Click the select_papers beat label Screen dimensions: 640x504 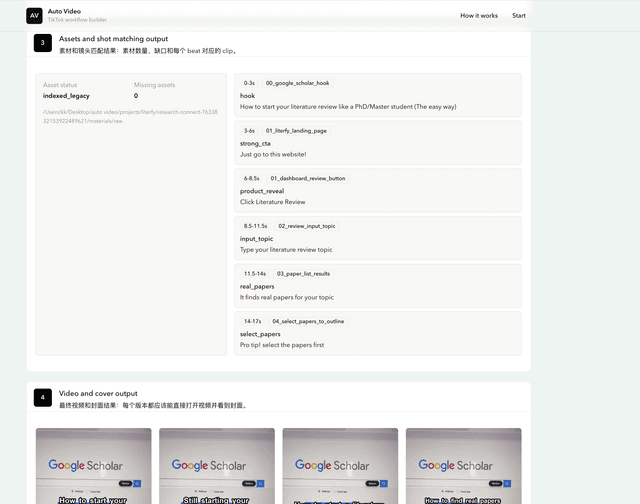point(260,334)
